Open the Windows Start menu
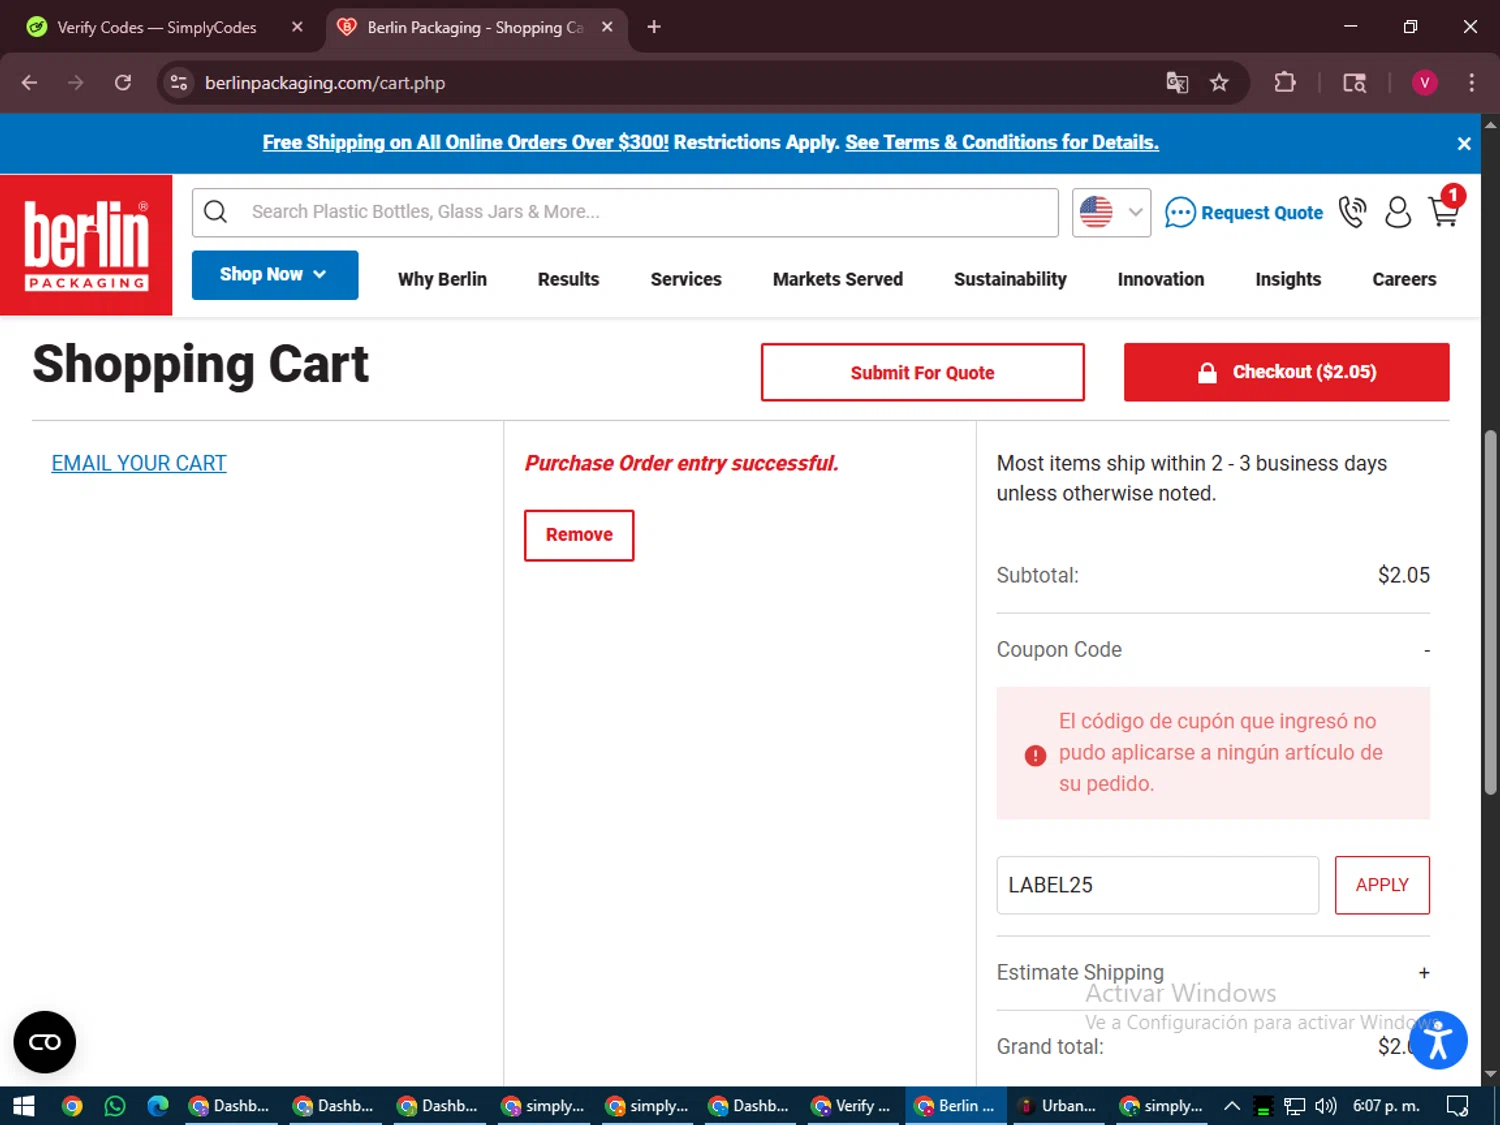The image size is (1500, 1125). pyautogui.click(x=24, y=1106)
